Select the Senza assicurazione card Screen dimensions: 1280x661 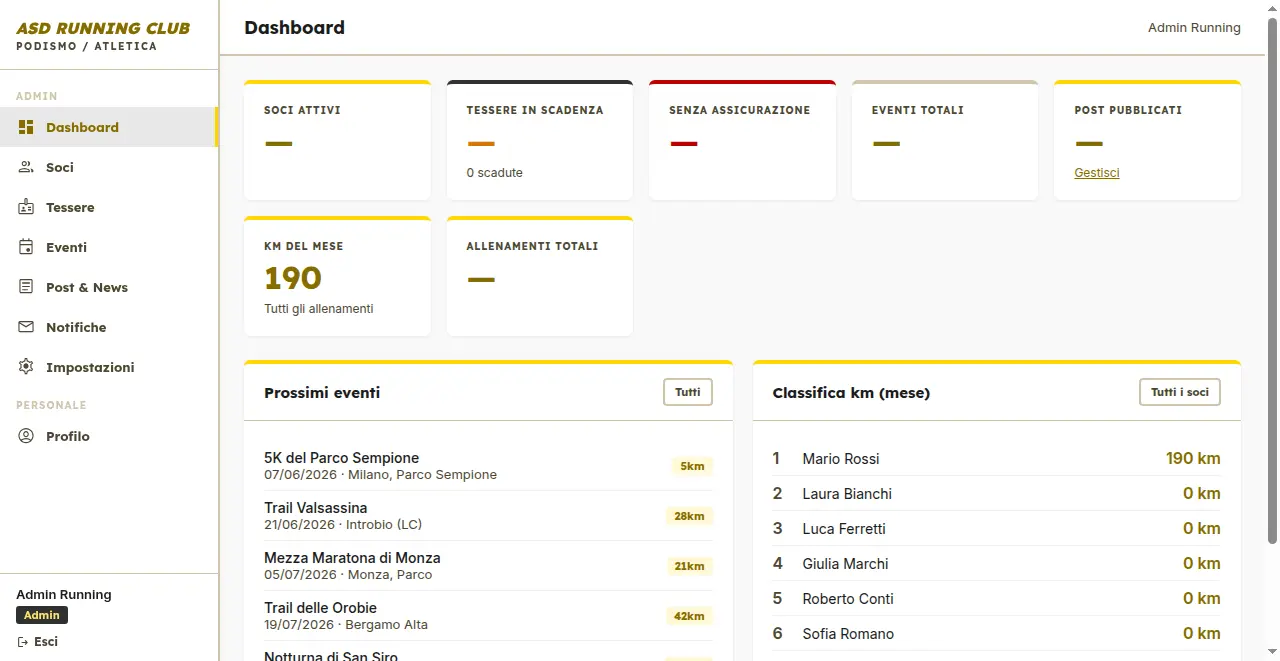(x=742, y=140)
